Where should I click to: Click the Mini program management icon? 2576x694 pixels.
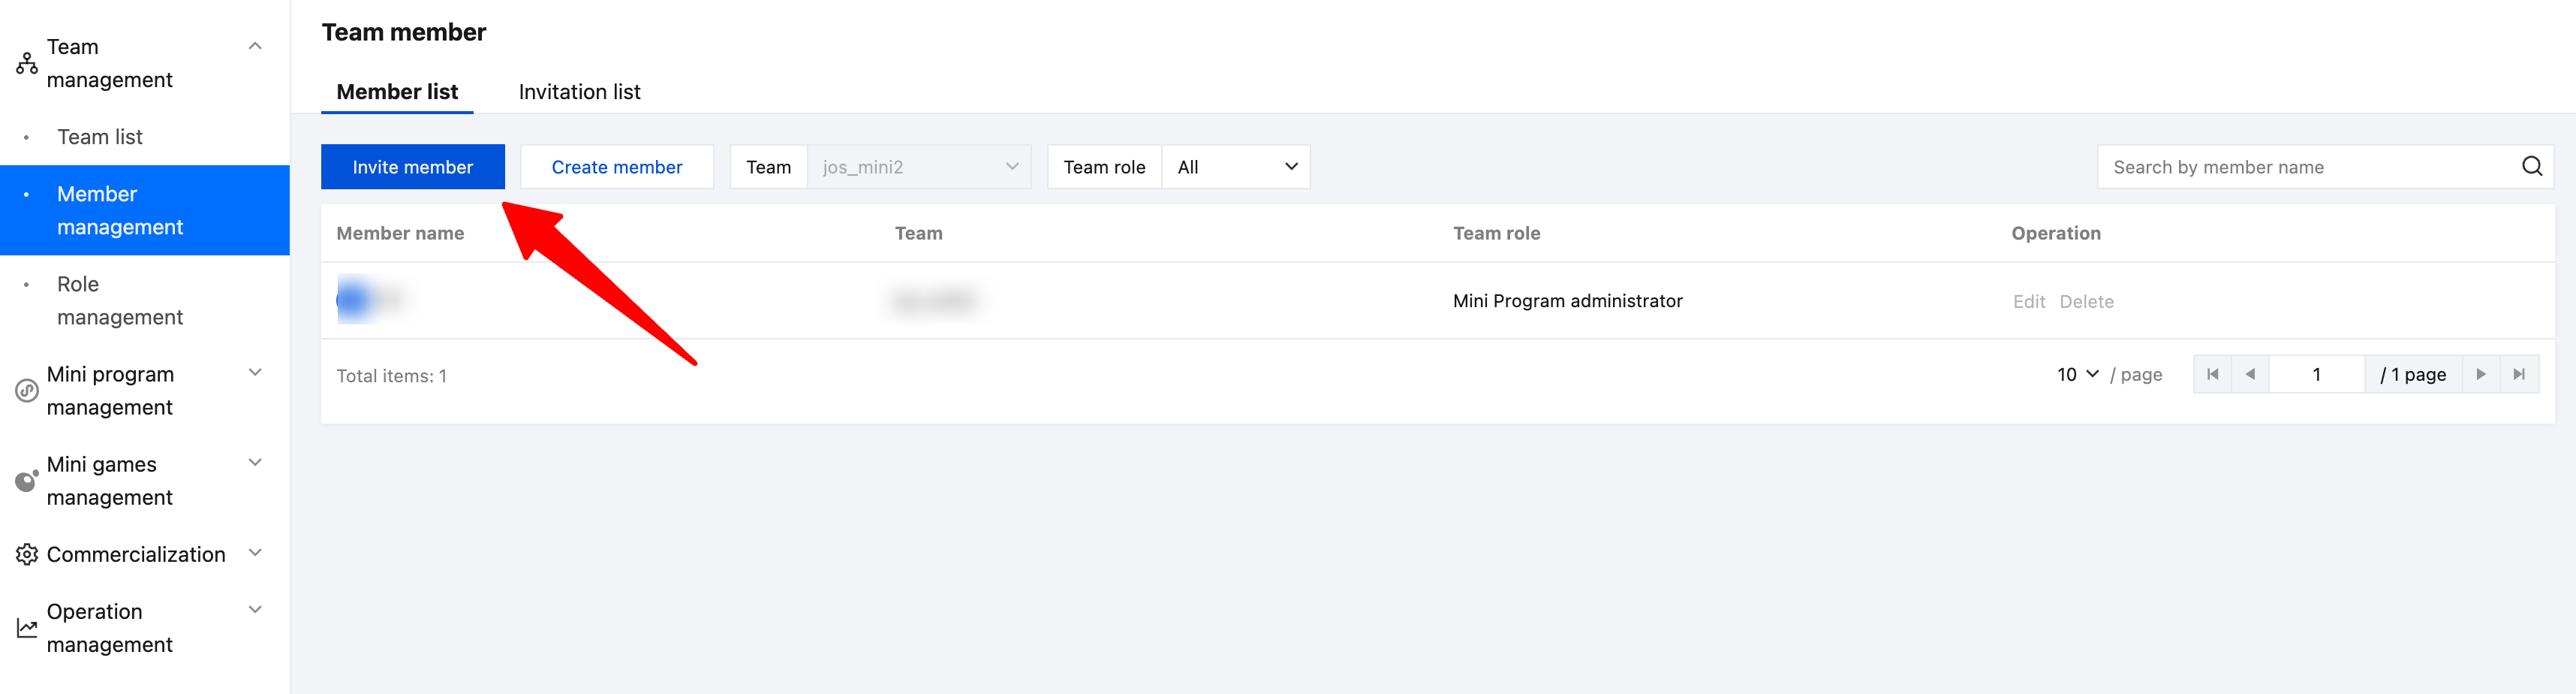pos(27,391)
